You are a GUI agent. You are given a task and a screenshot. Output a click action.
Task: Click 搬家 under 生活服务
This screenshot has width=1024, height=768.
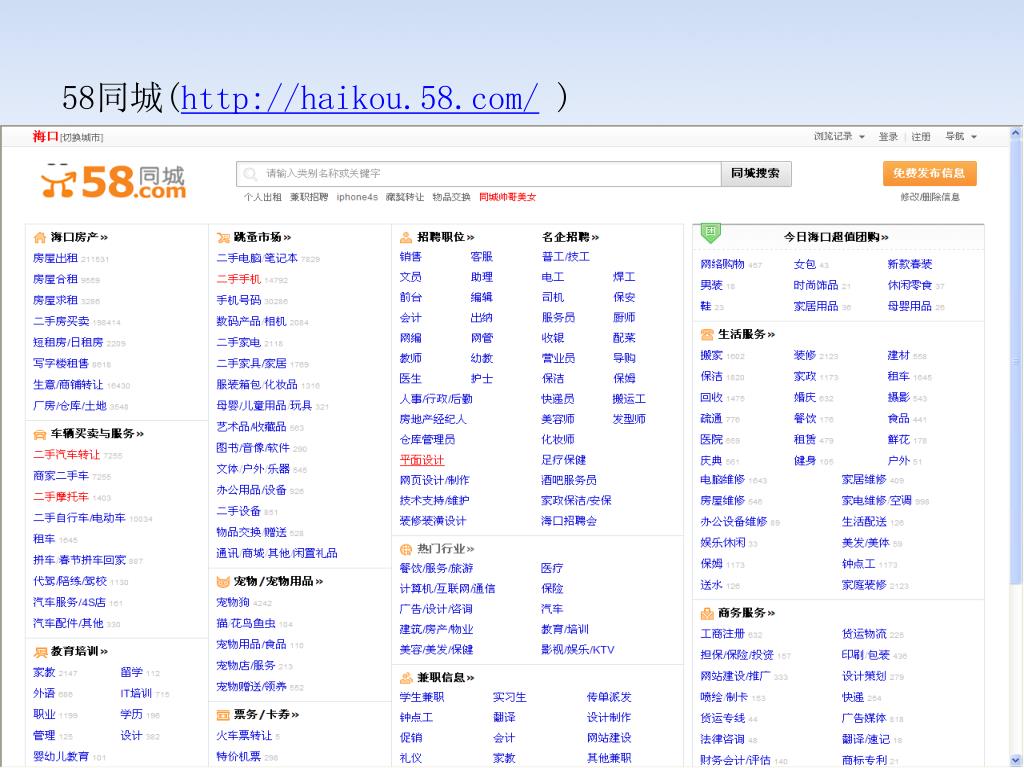(x=712, y=355)
